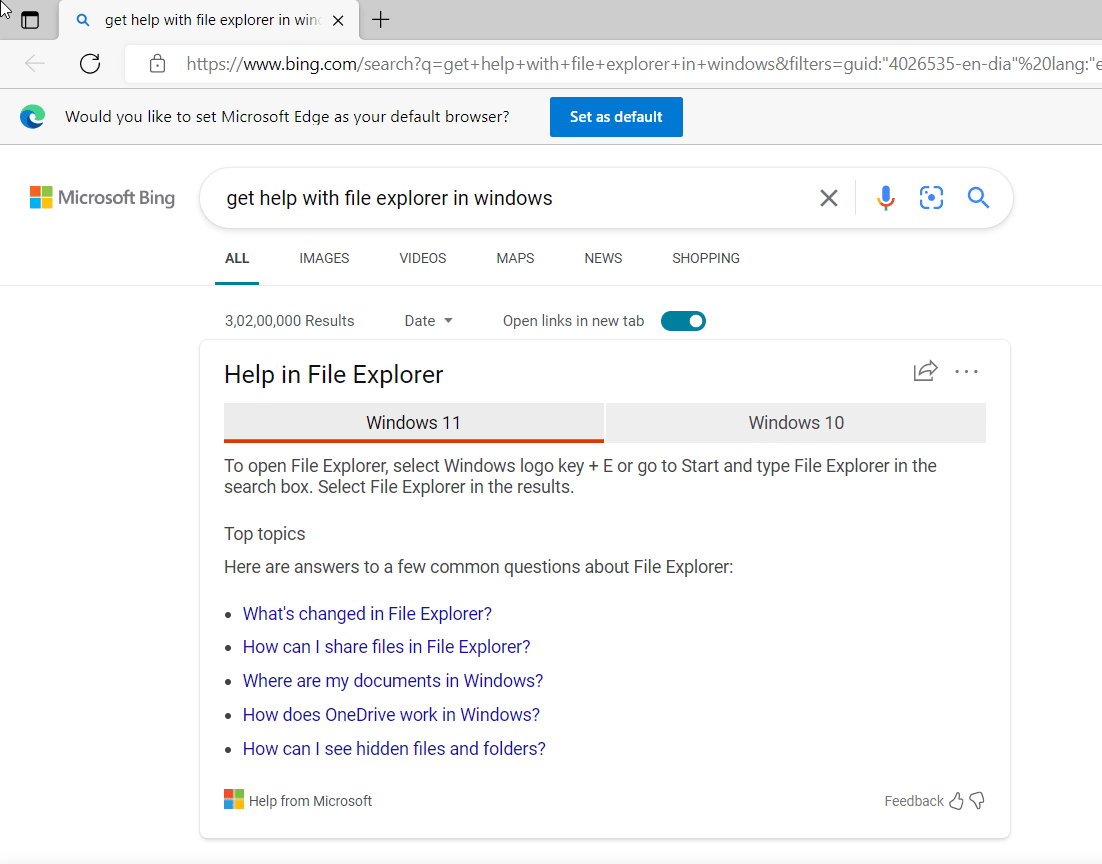Disable Open links in new tab
This screenshot has width=1102, height=864.
683,320
